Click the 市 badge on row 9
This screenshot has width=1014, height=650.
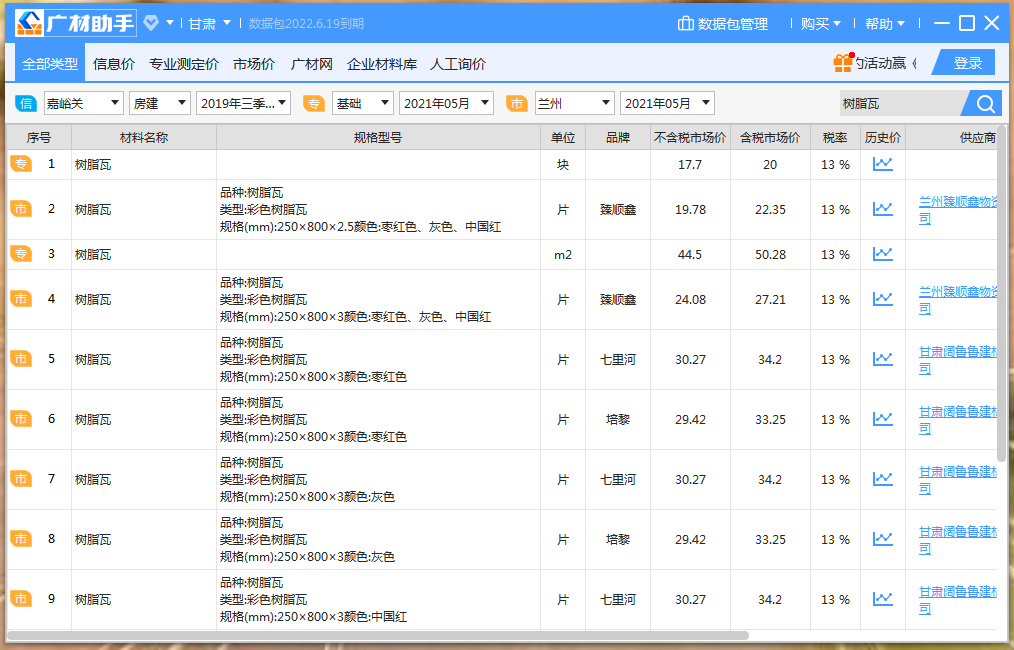click(x=21, y=599)
